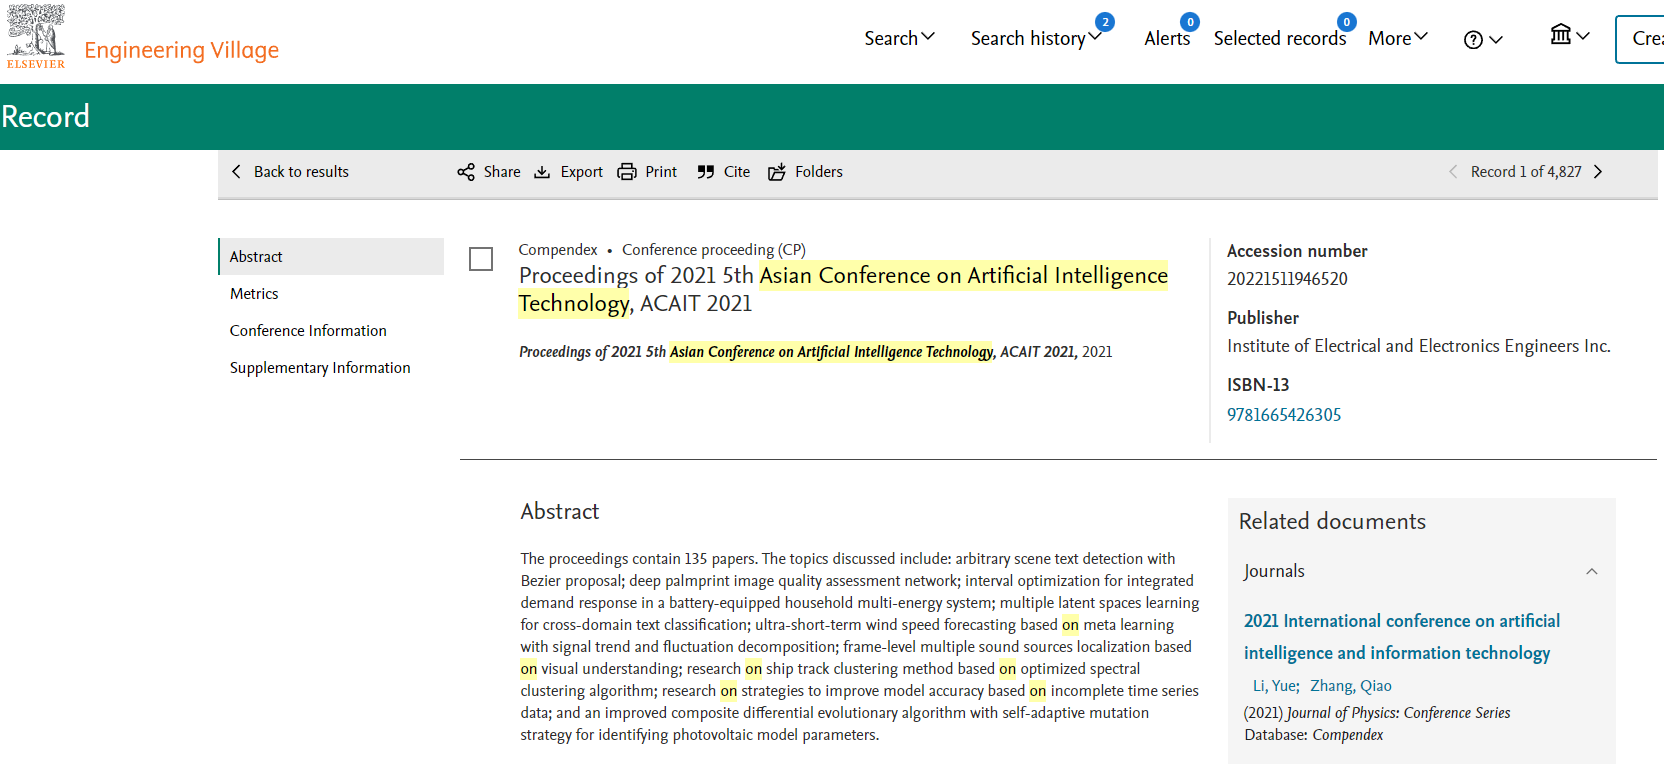The width and height of the screenshot is (1664, 764).
Task: Click the Folders icon
Action: coord(777,172)
